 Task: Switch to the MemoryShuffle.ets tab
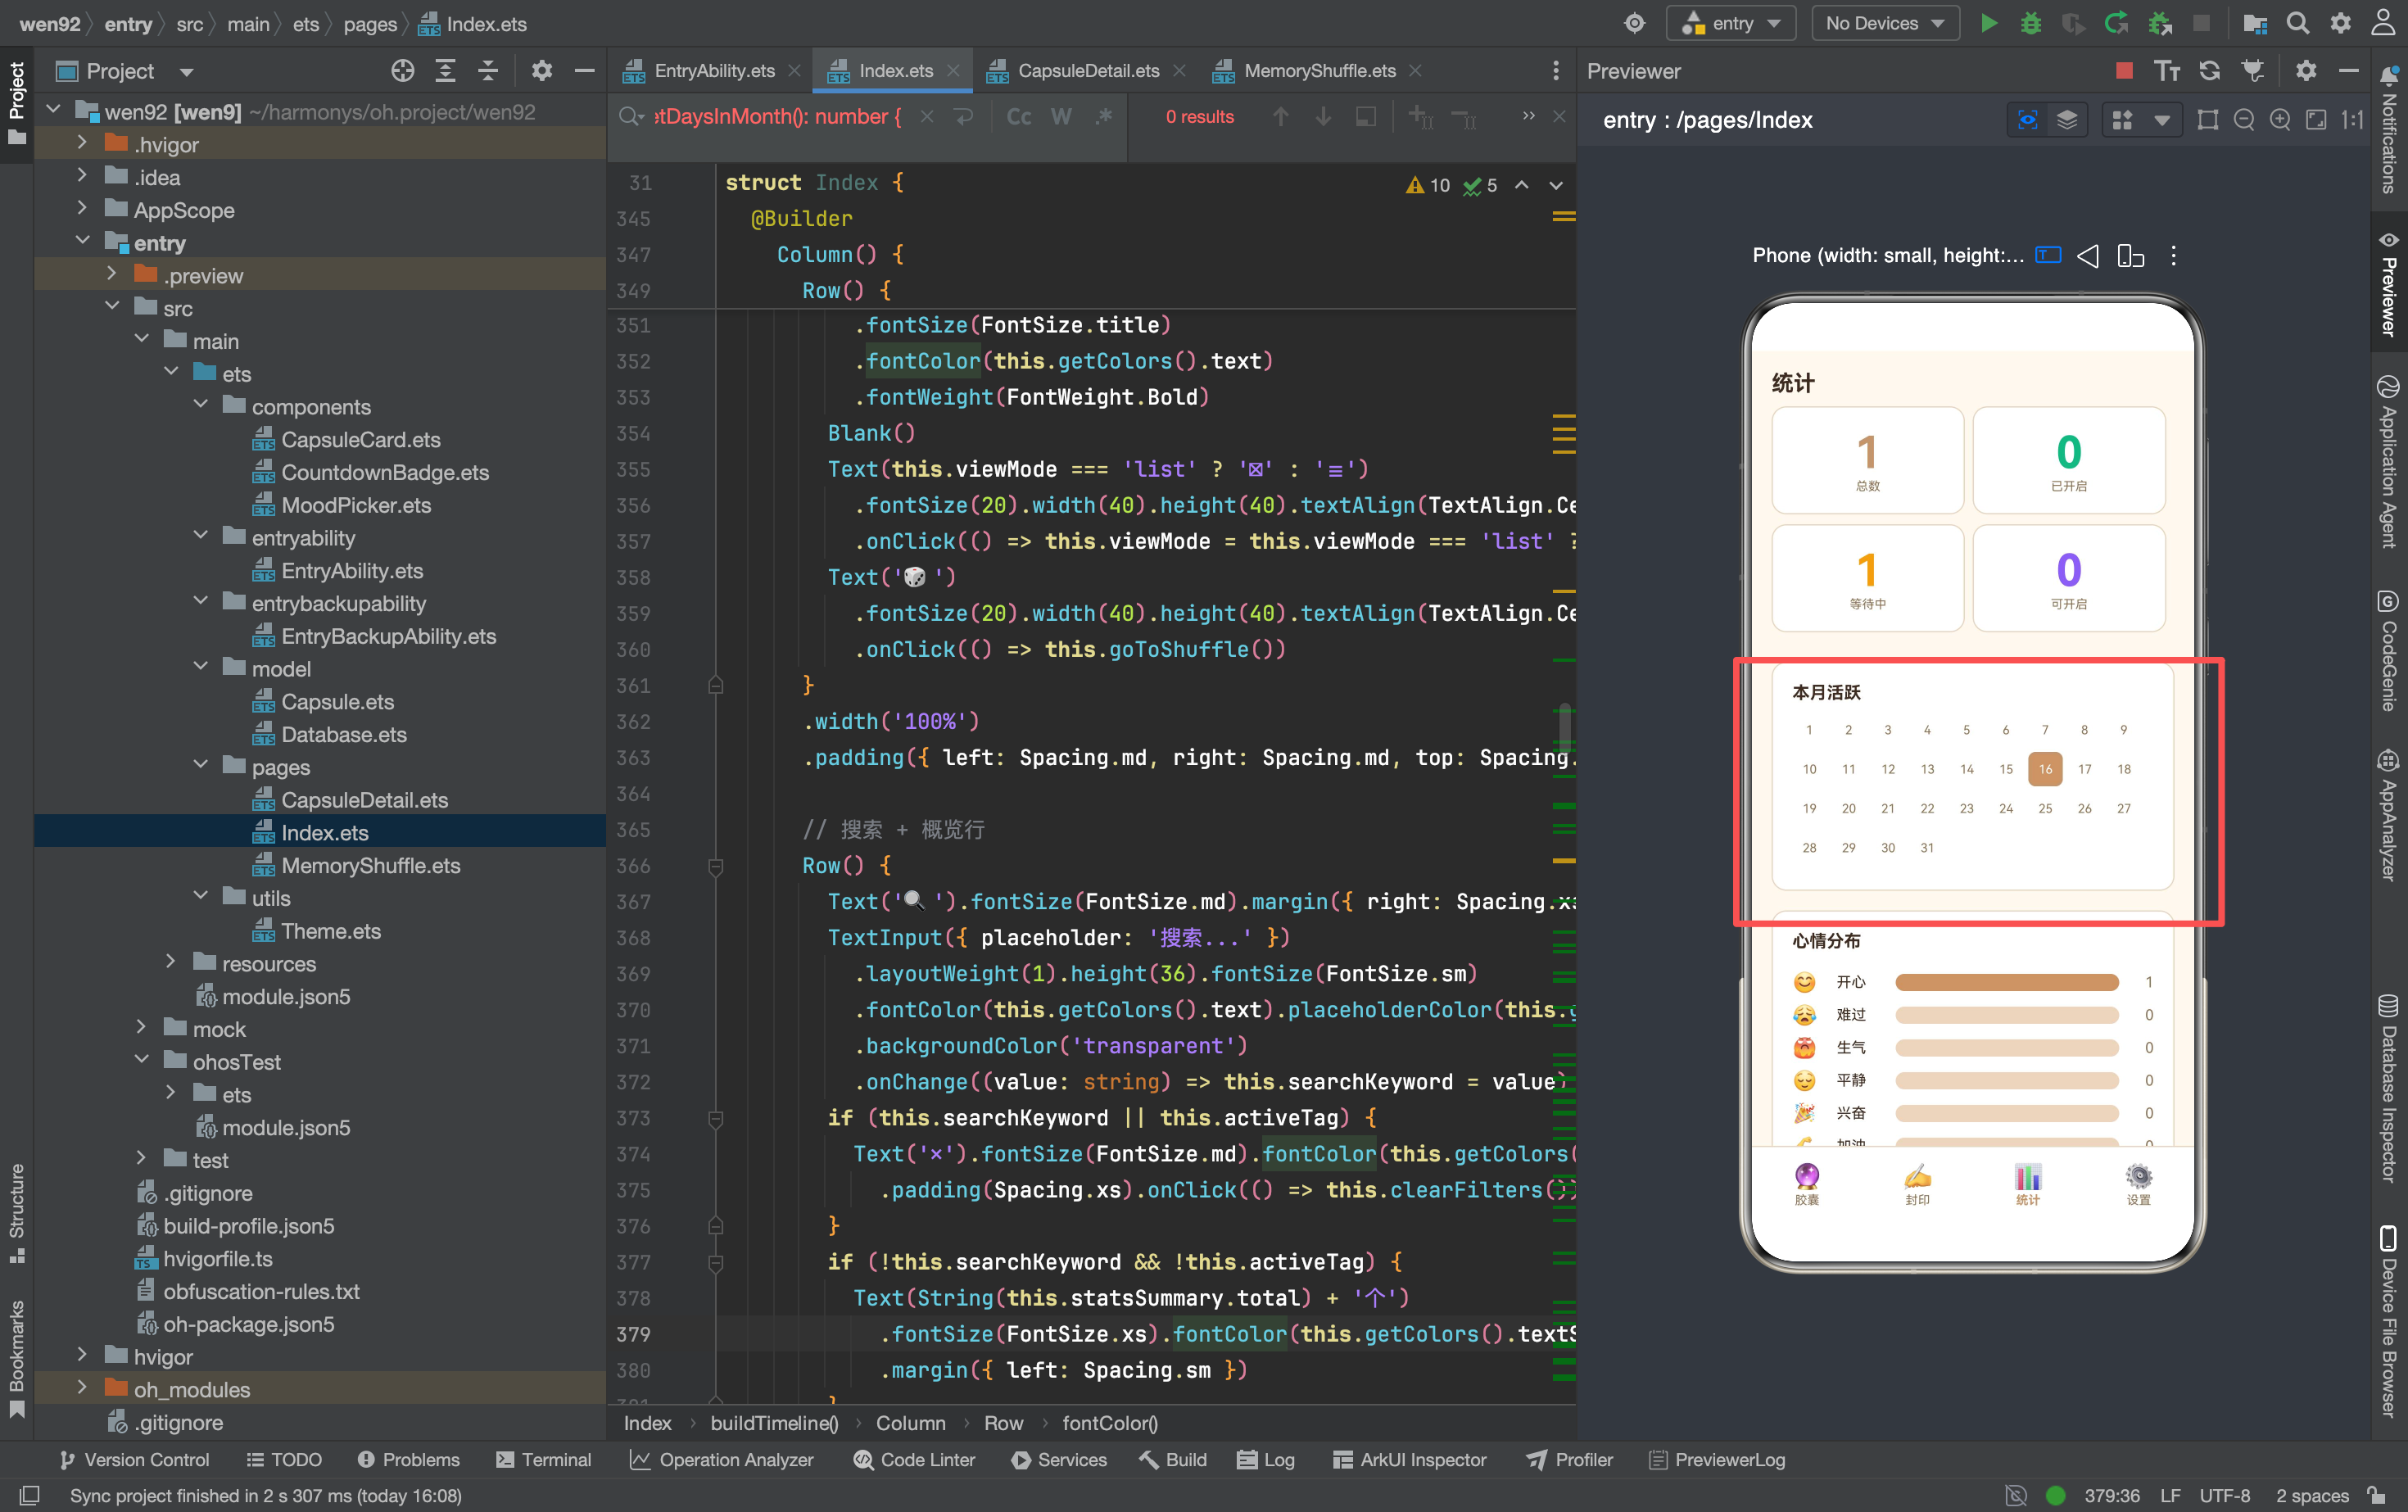(x=1318, y=71)
